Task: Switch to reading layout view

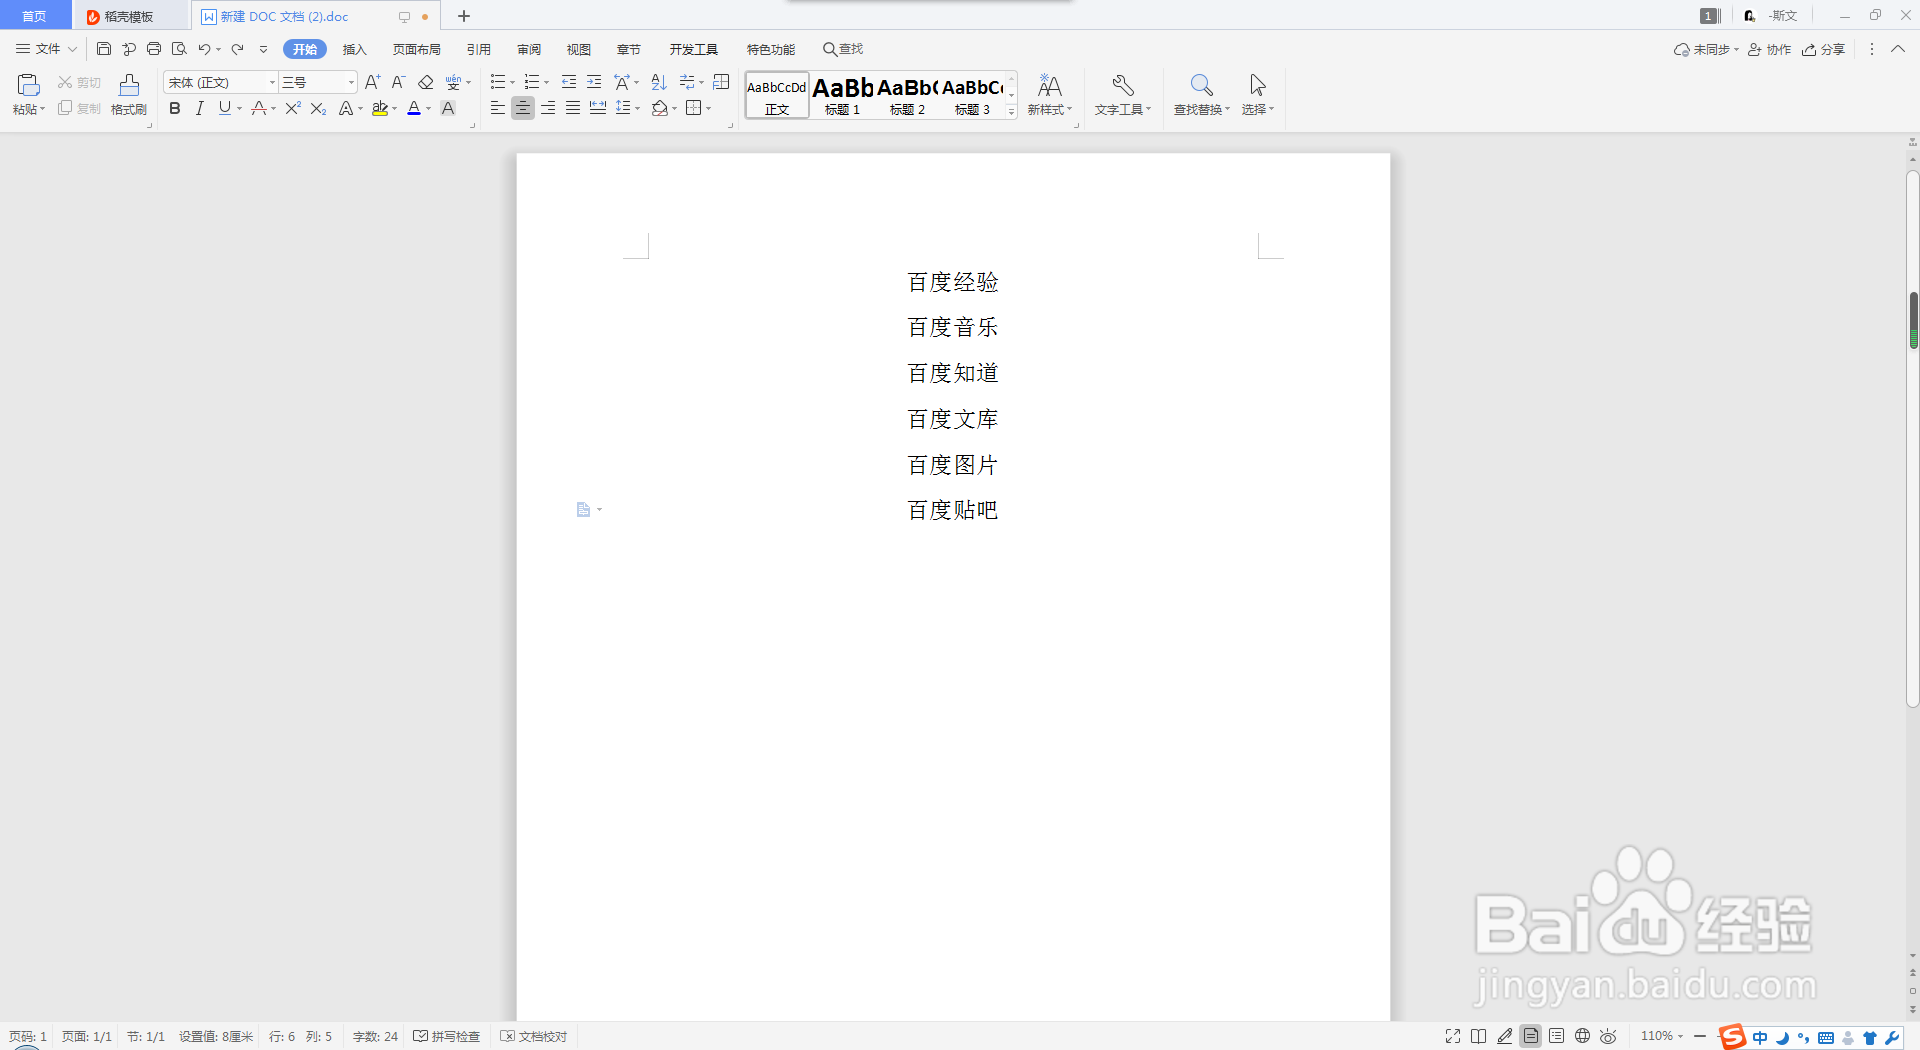Action: click(x=1479, y=1036)
